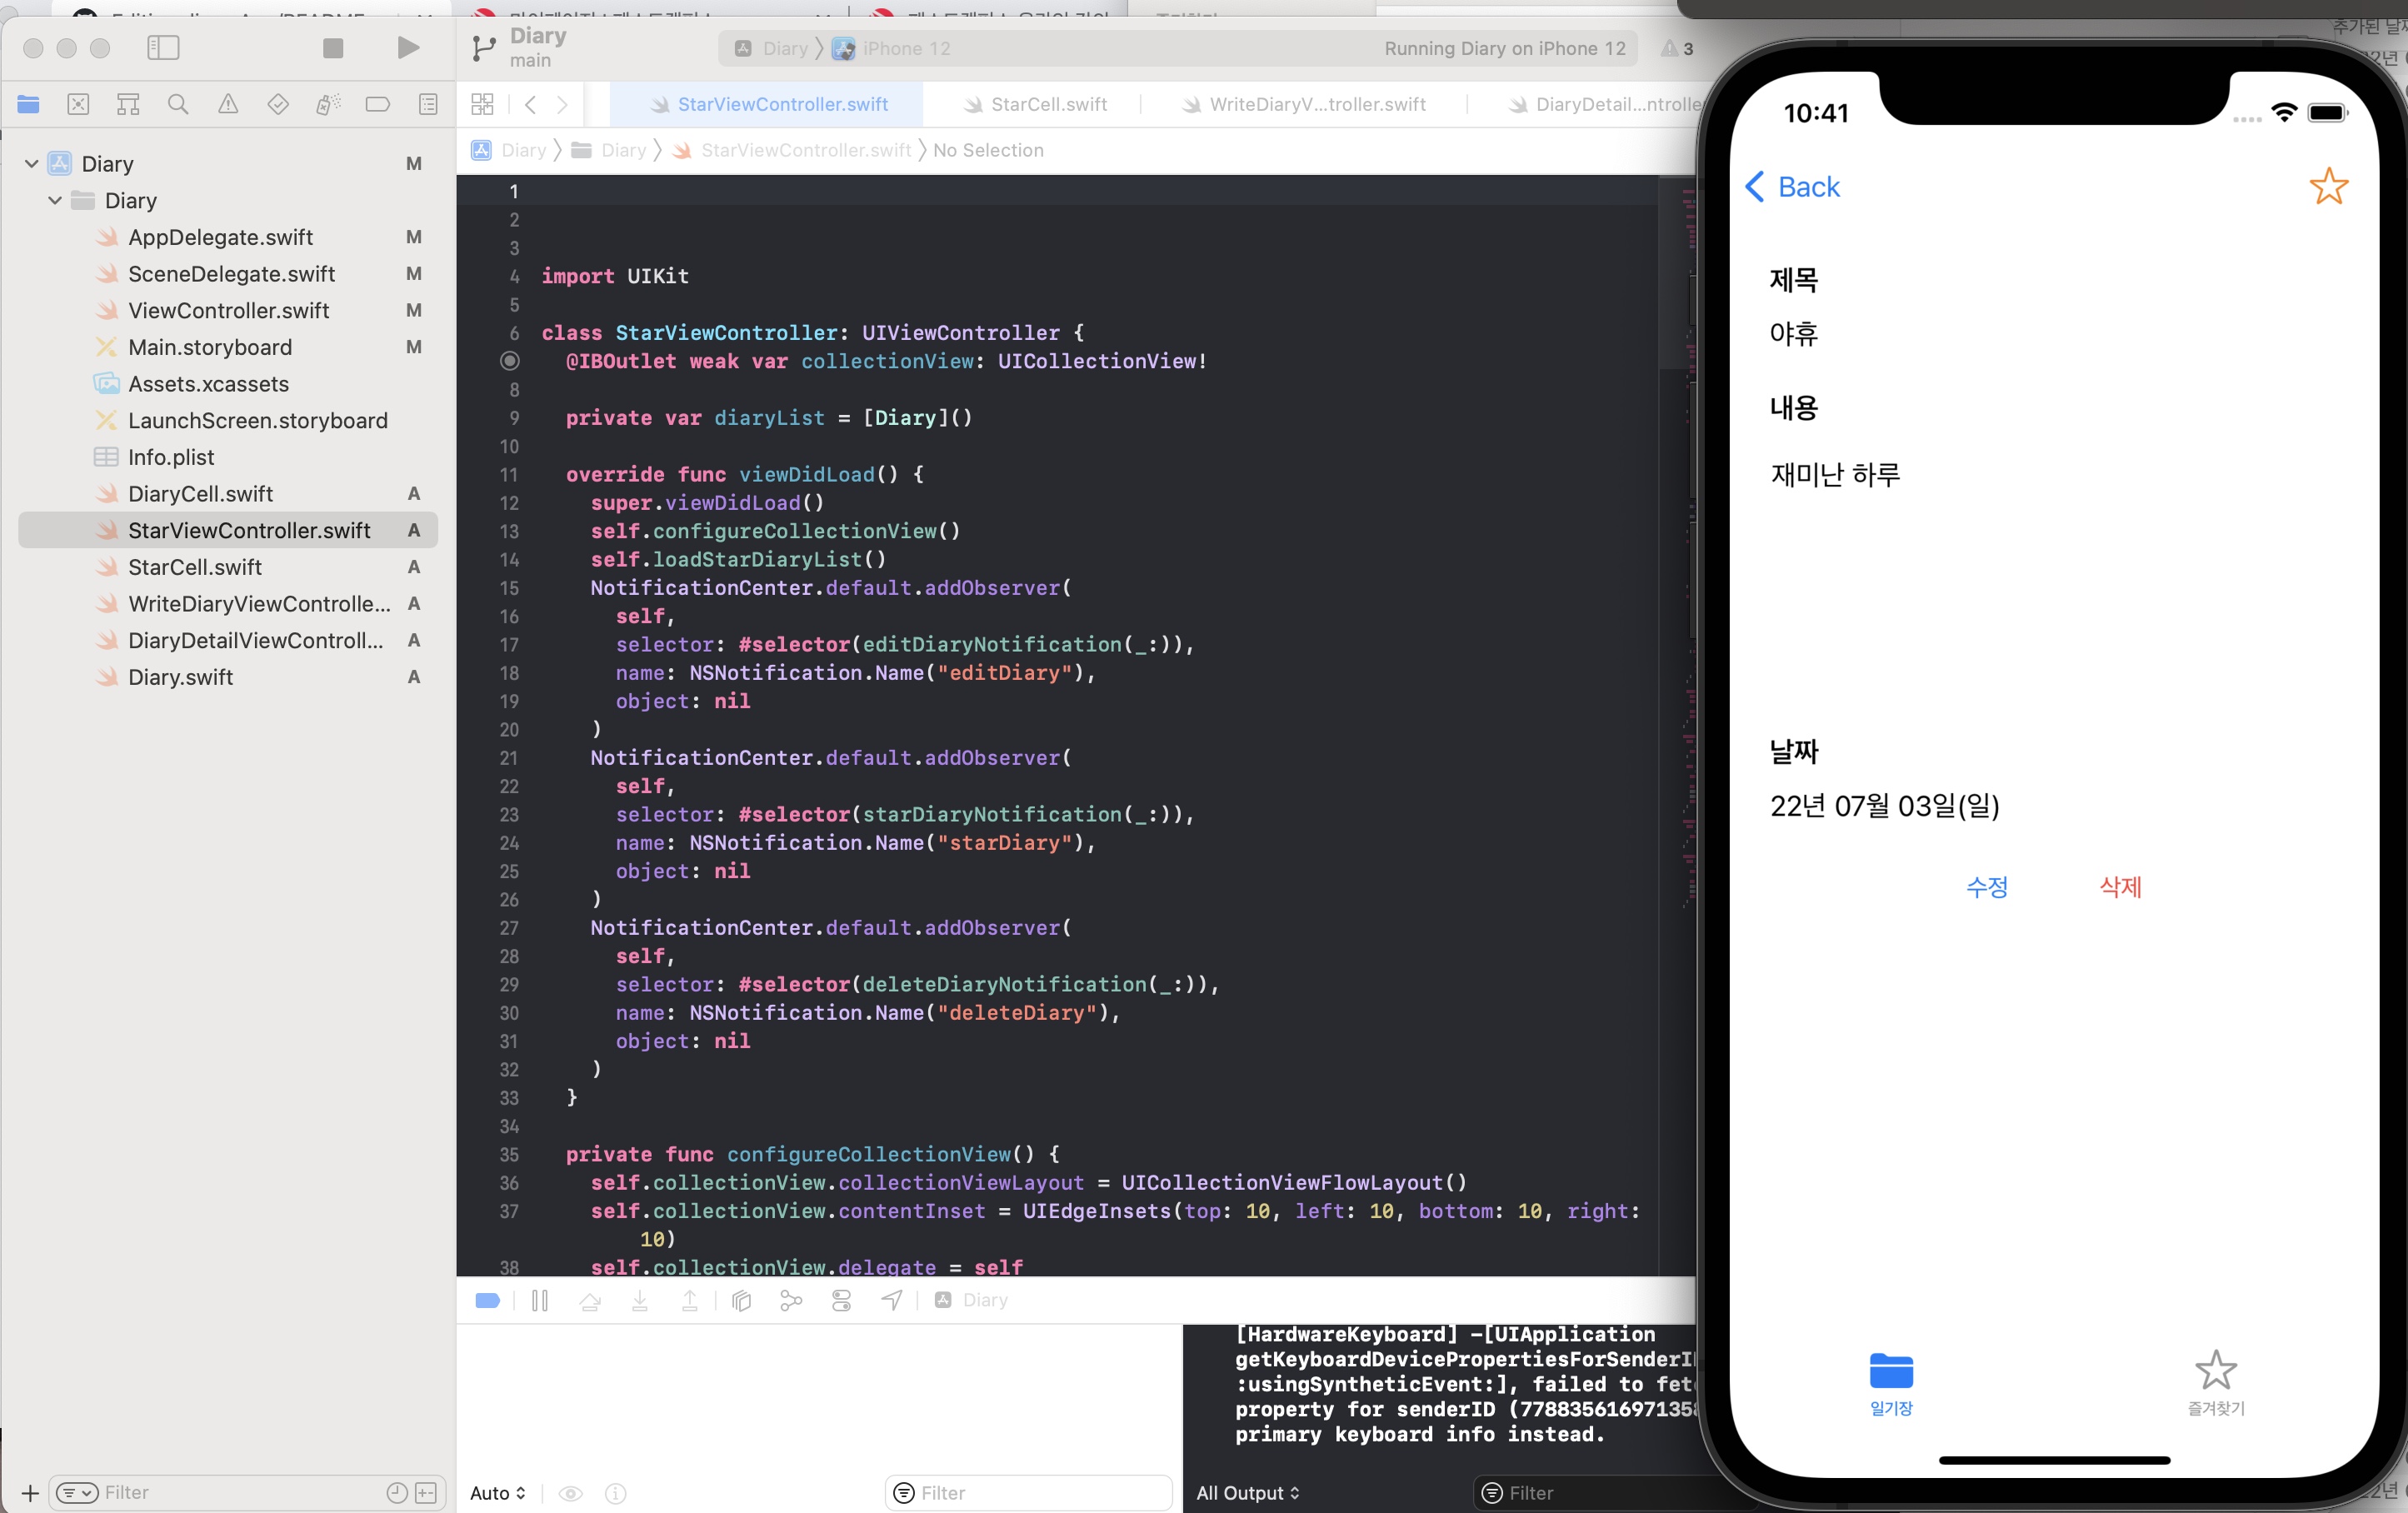Select Assets.xcassets catalog

coord(208,384)
